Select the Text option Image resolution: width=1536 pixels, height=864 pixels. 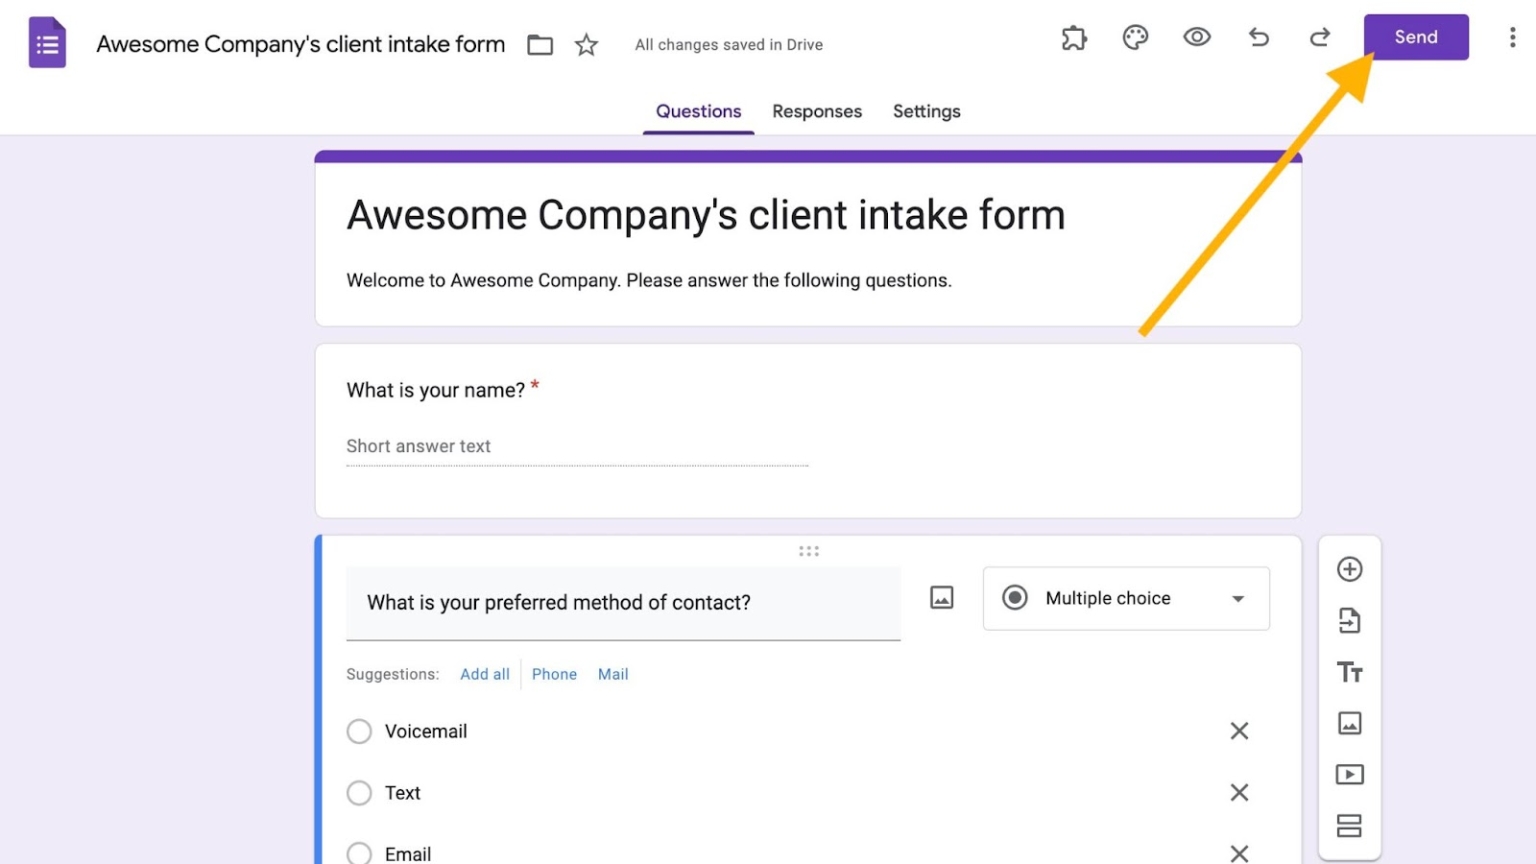point(359,793)
